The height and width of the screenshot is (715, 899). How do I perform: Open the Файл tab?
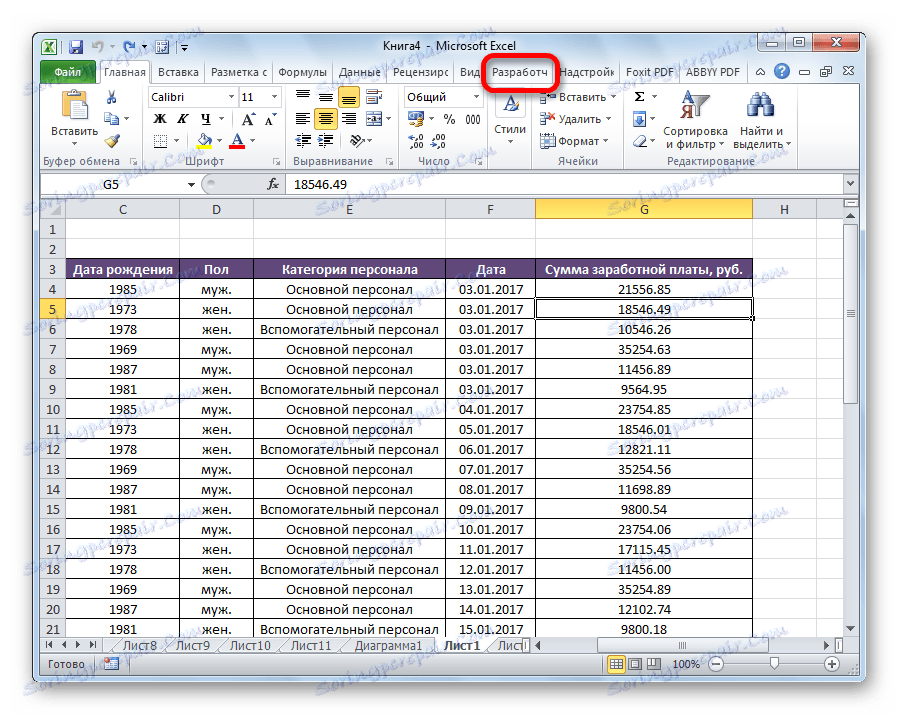pyautogui.click(x=68, y=72)
